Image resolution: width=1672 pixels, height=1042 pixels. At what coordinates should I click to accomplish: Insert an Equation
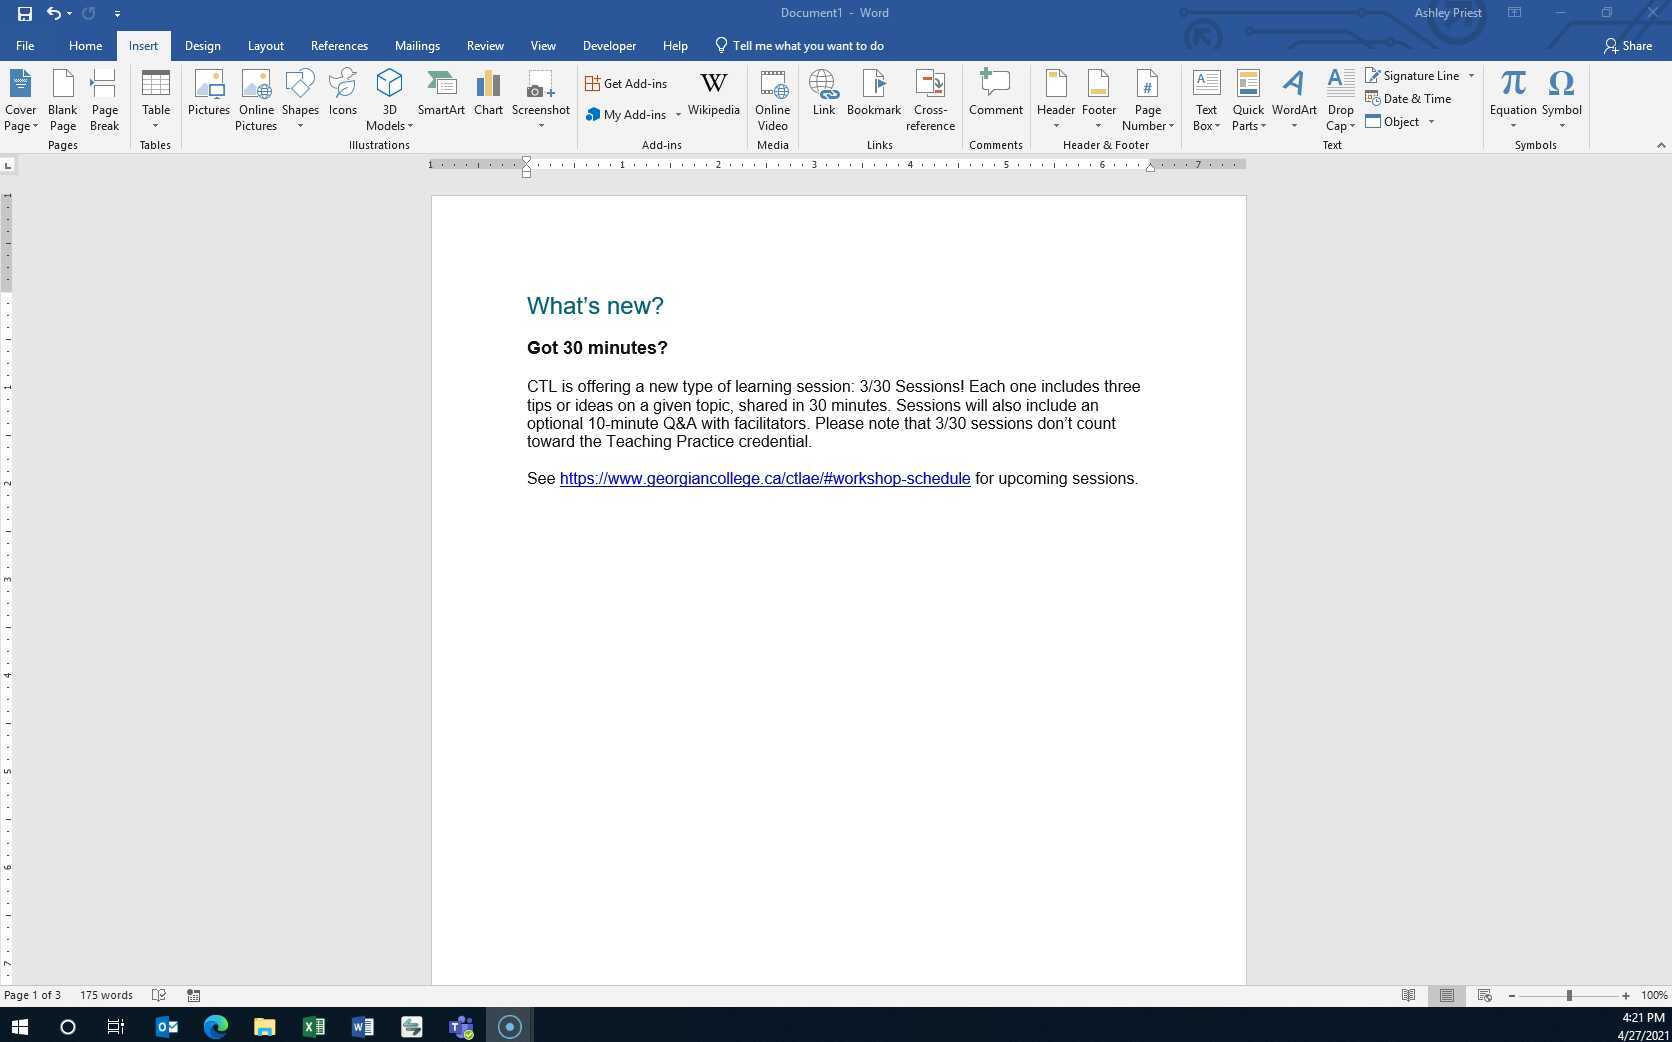[x=1511, y=97]
